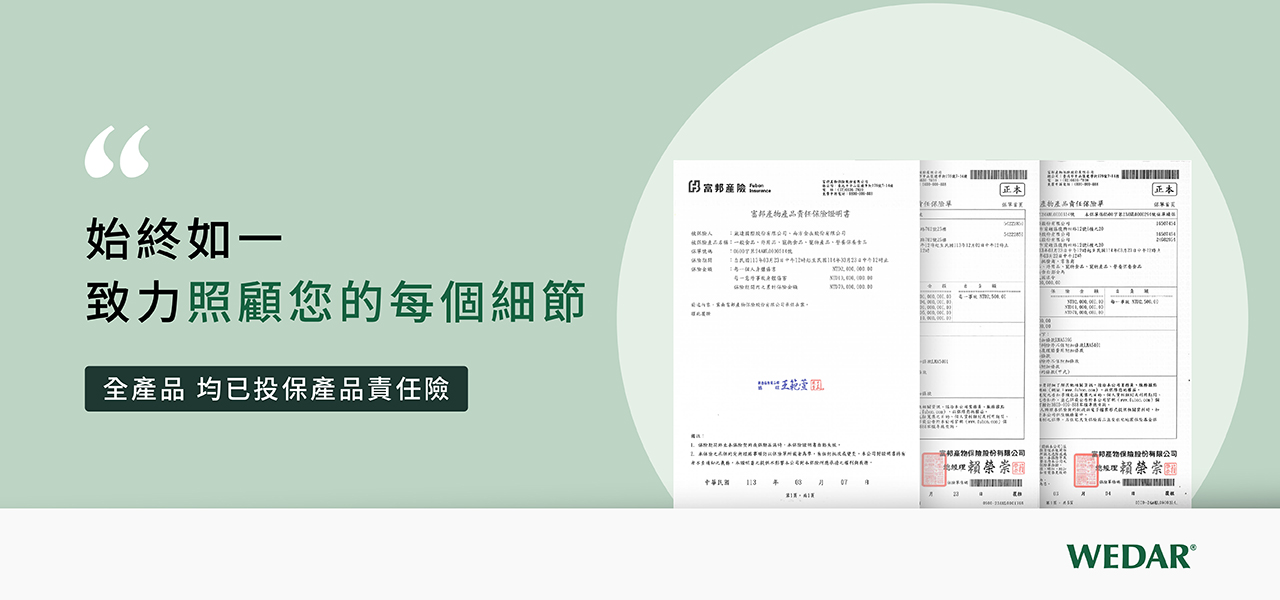Click the WEDAR brand logo
1280x600 pixels.
point(1131,556)
